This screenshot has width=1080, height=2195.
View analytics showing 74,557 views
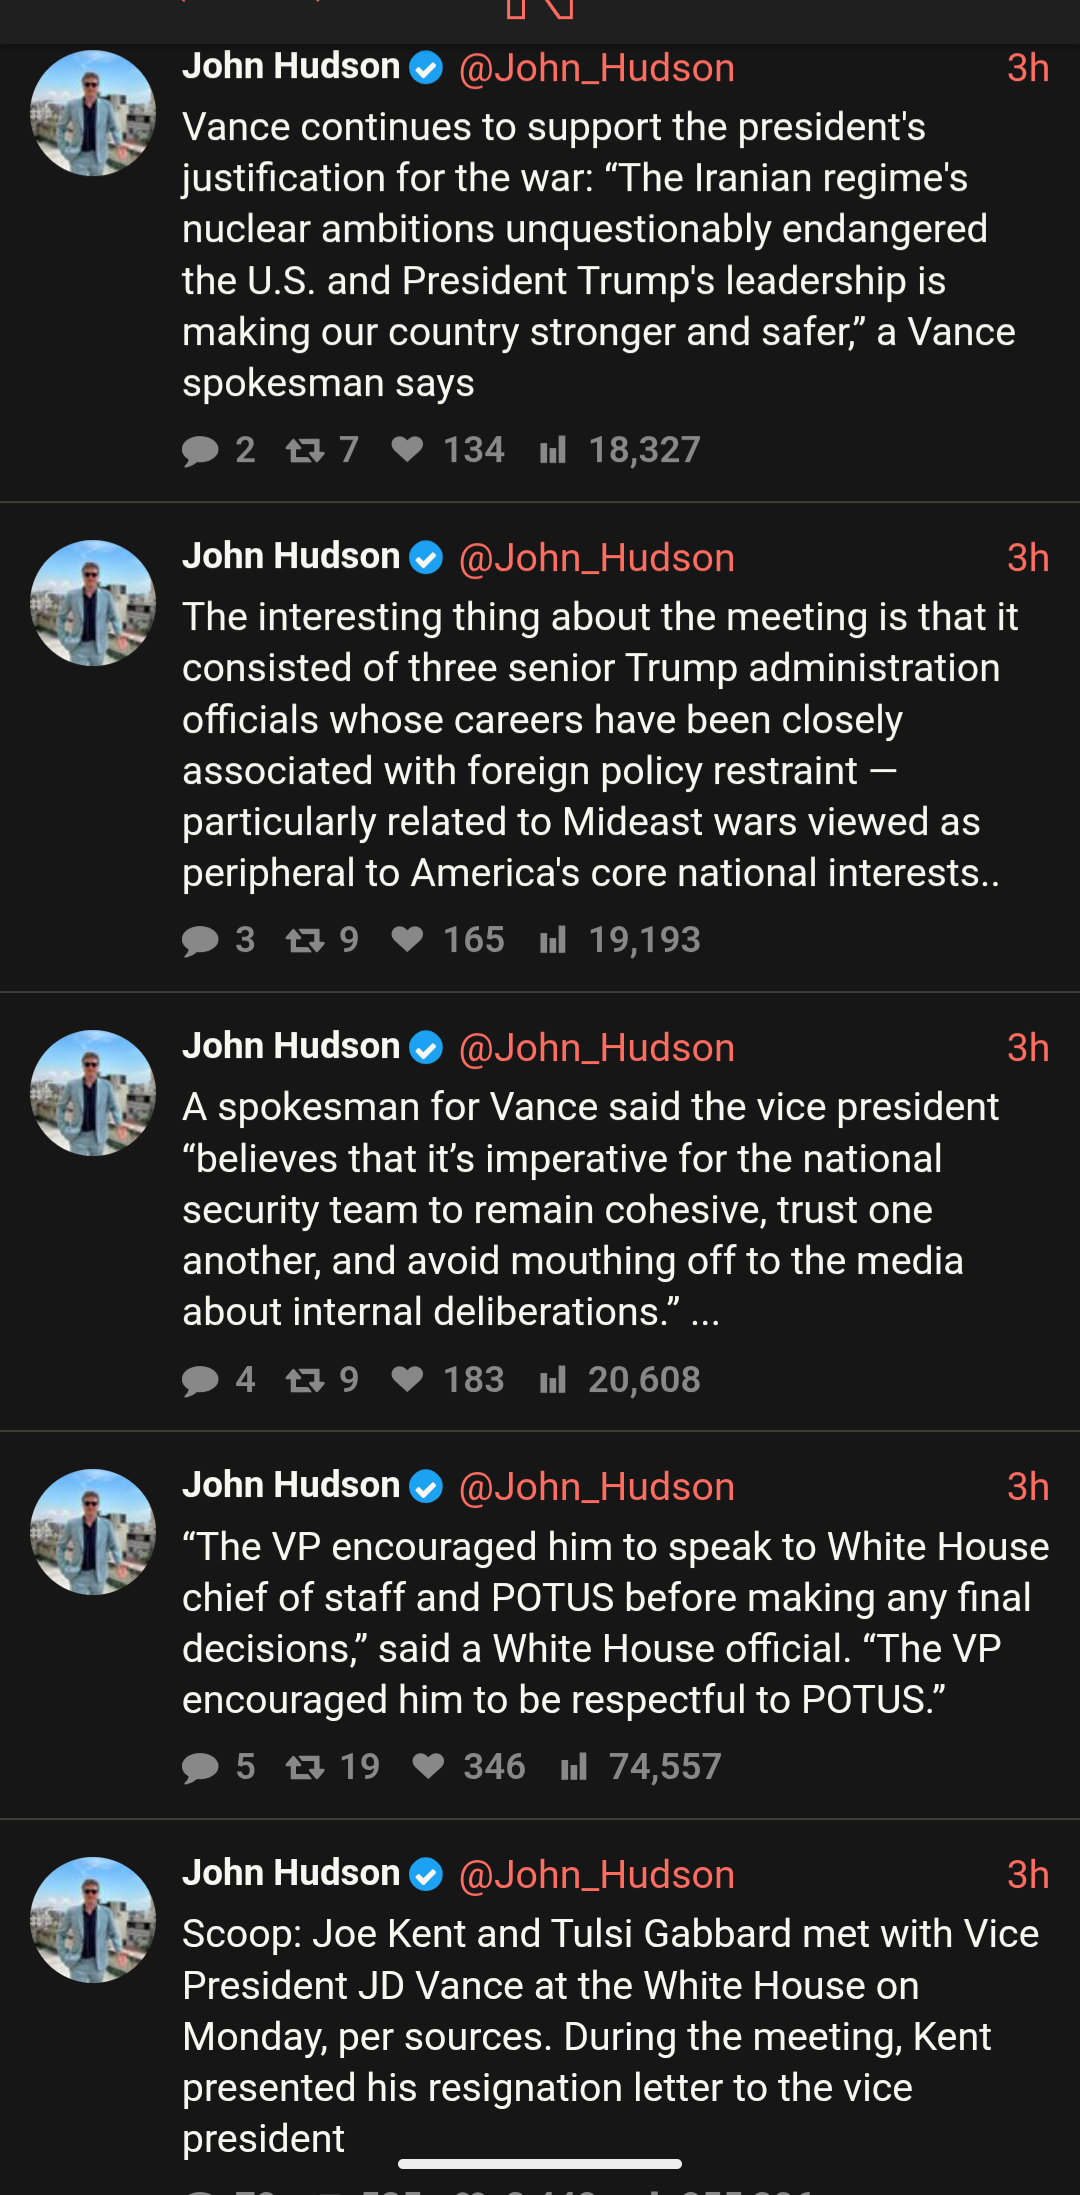point(574,1768)
